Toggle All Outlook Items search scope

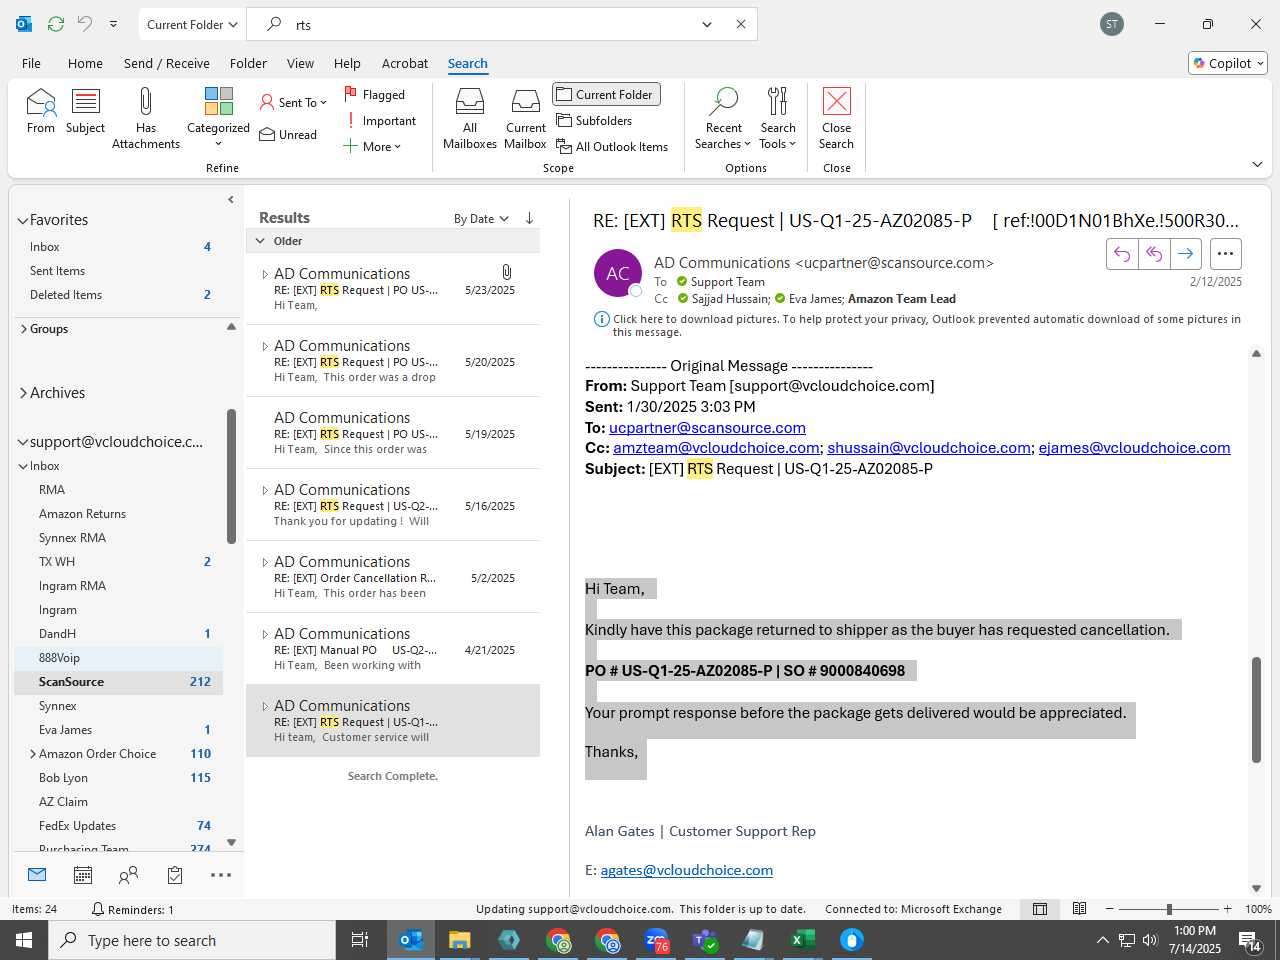click(612, 147)
